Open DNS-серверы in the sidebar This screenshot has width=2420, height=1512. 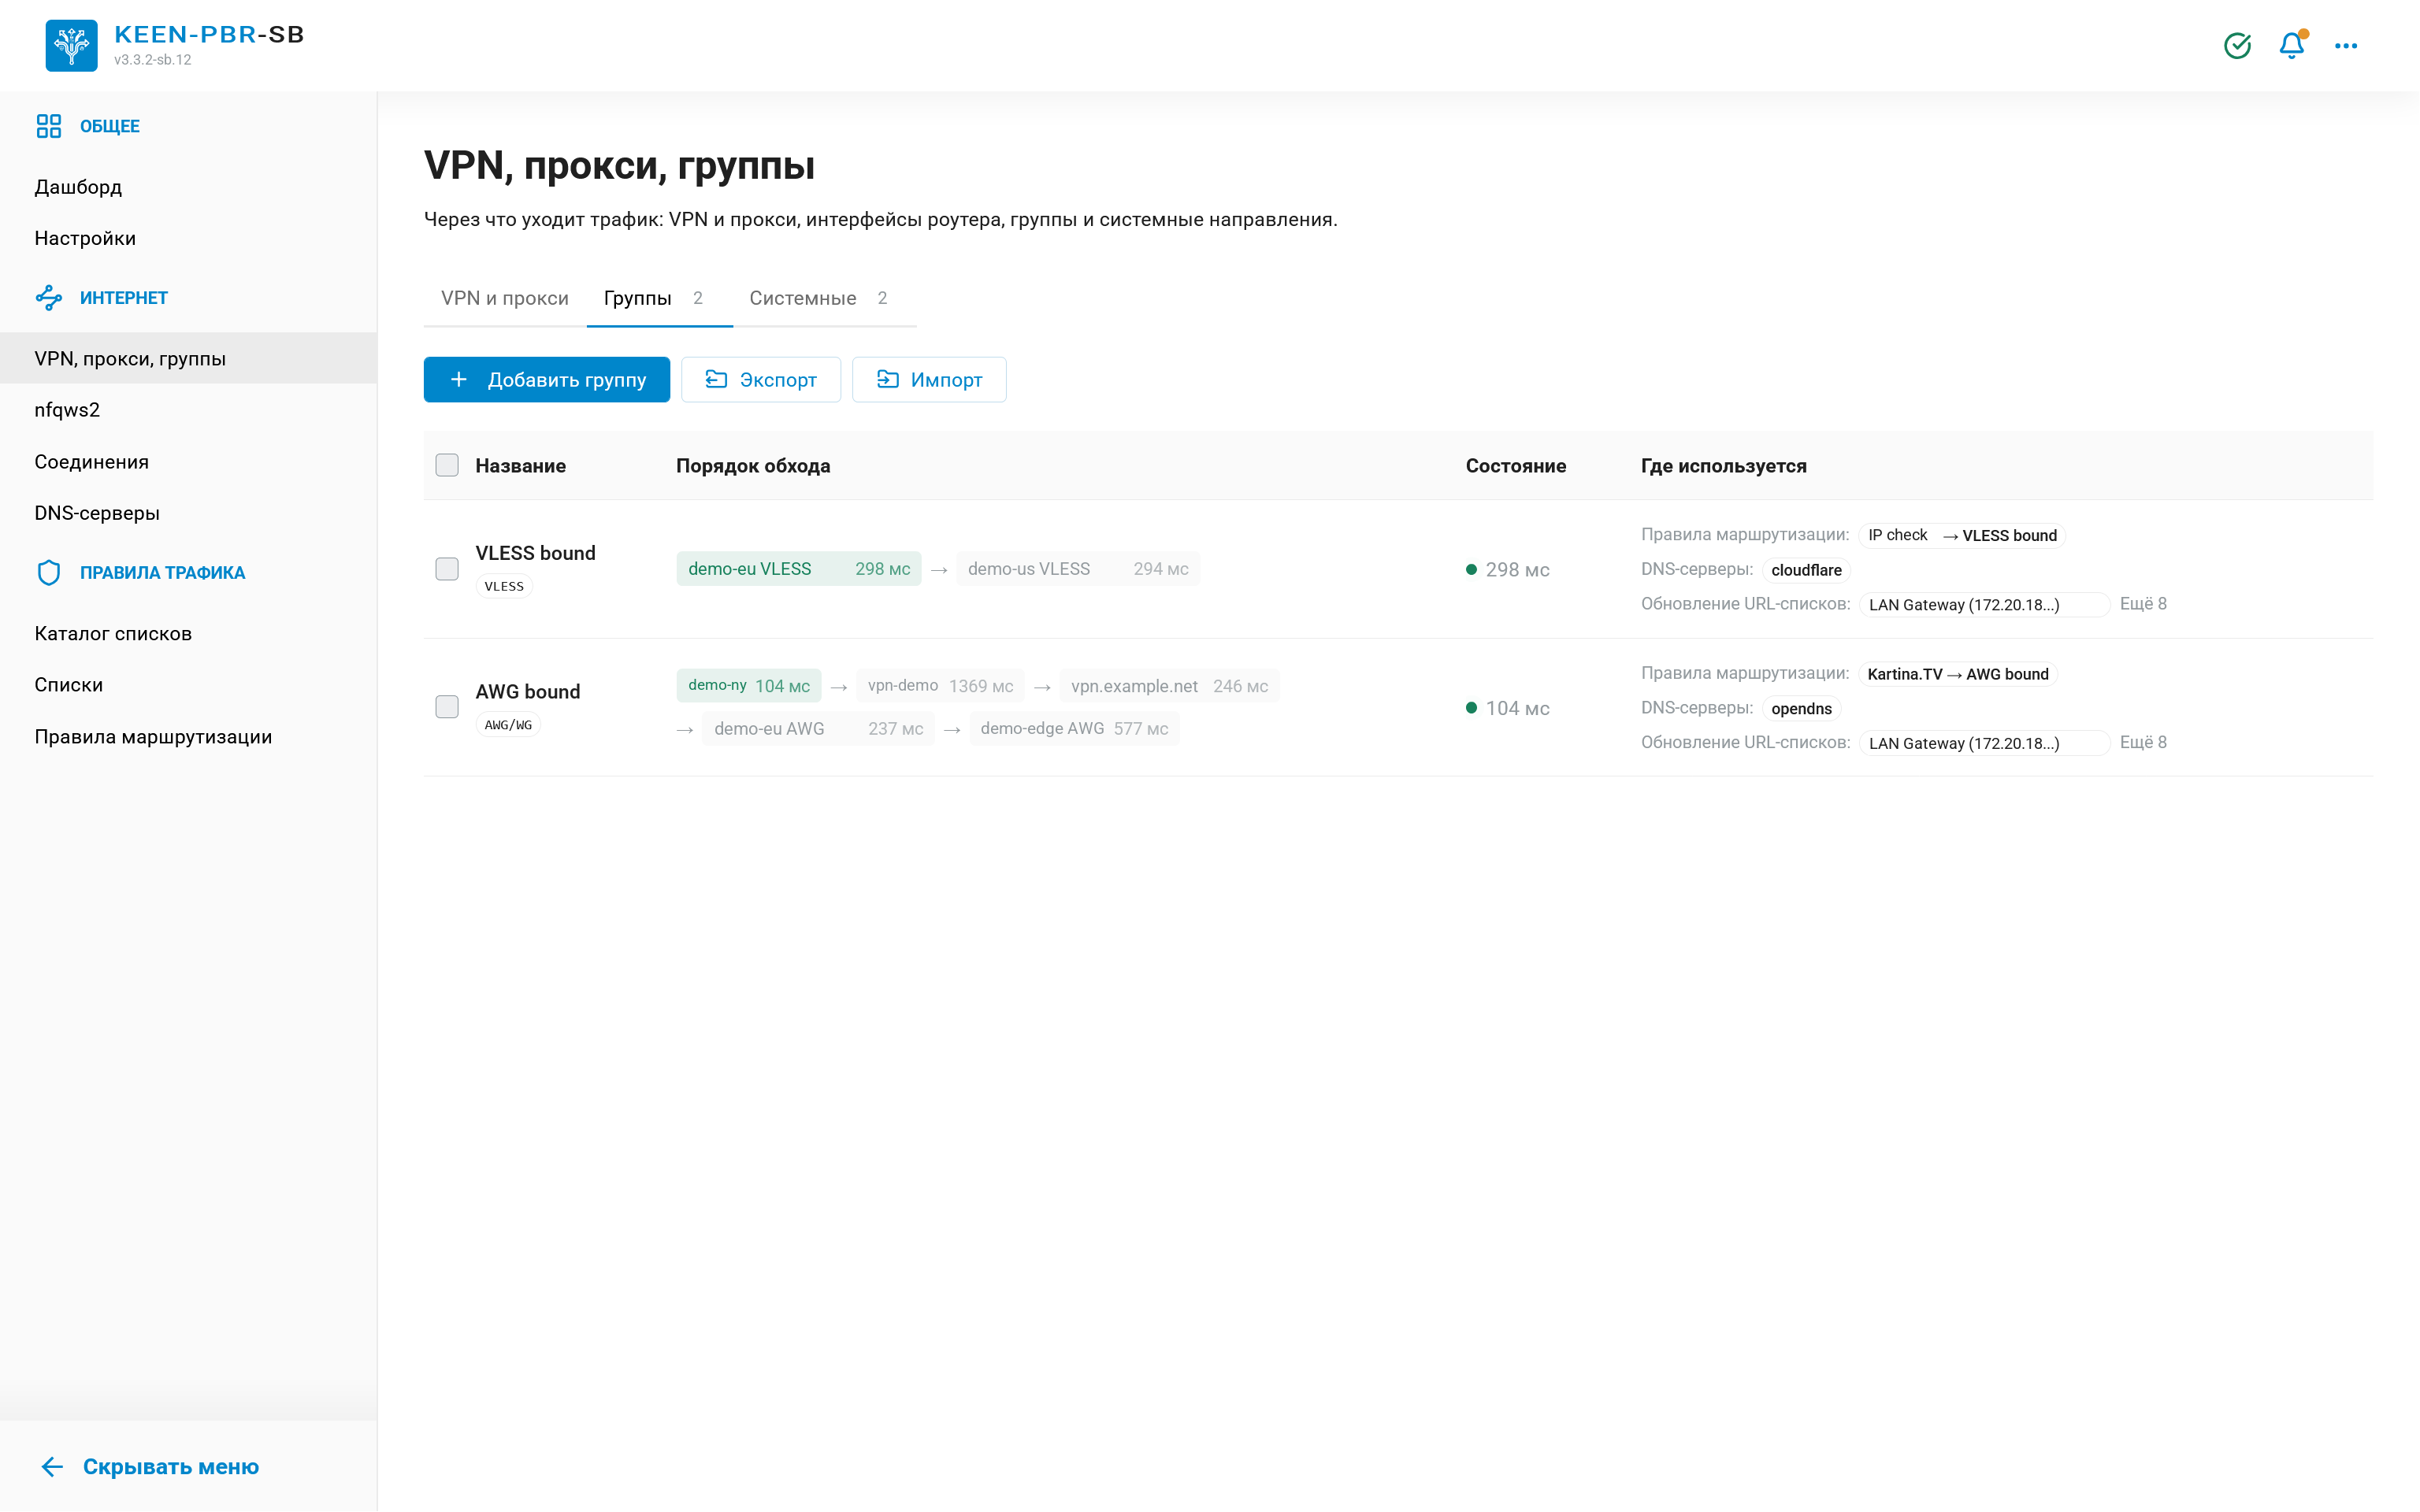pyautogui.click(x=188, y=513)
